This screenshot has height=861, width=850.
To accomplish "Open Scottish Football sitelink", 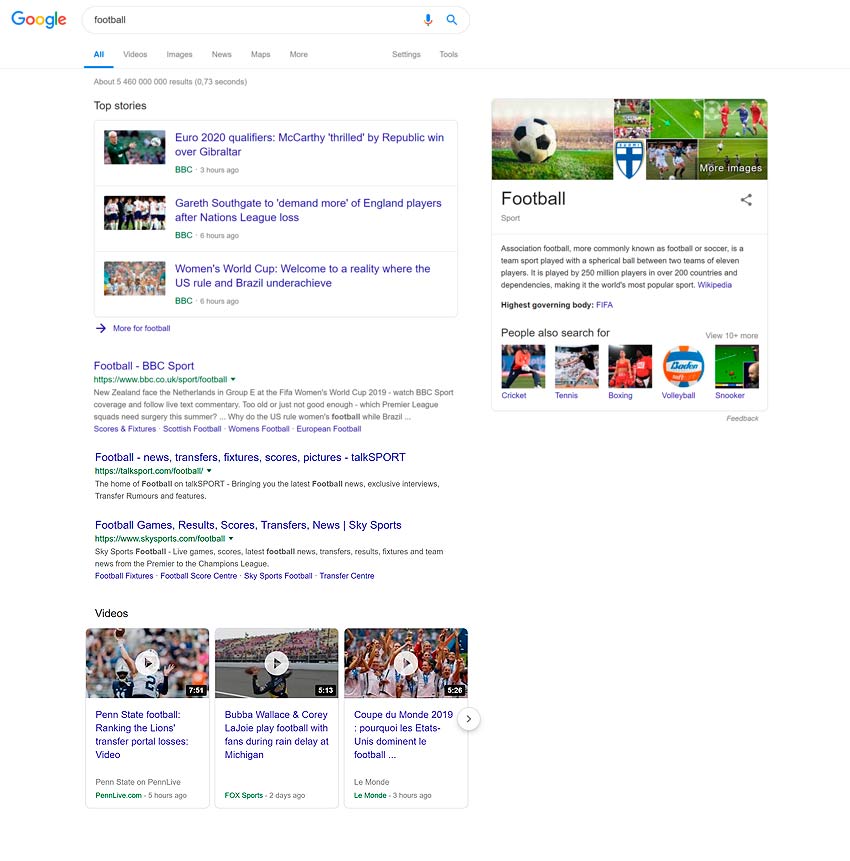I will click(x=192, y=429).
